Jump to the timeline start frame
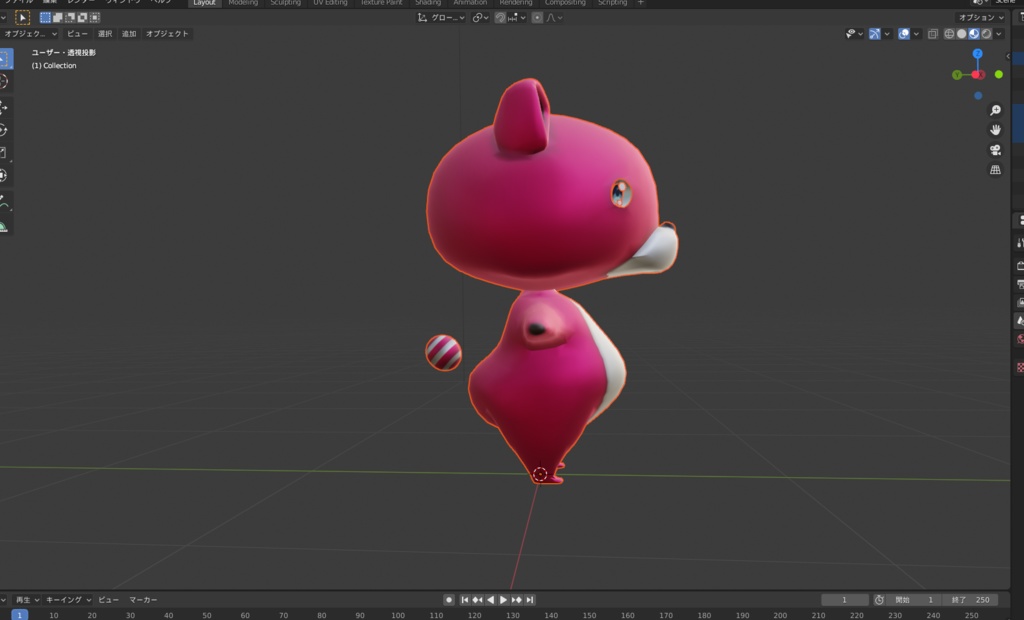The width and height of the screenshot is (1024, 620). pyautogui.click(x=464, y=600)
